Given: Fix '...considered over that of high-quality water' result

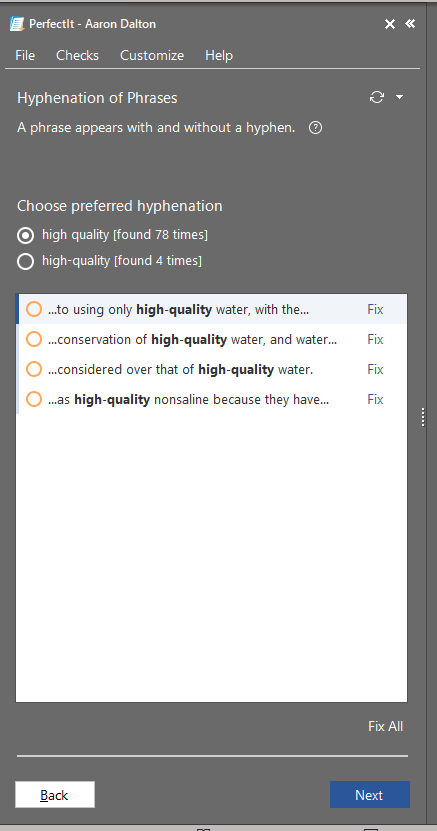Looking at the screenshot, I should click(375, 369).
